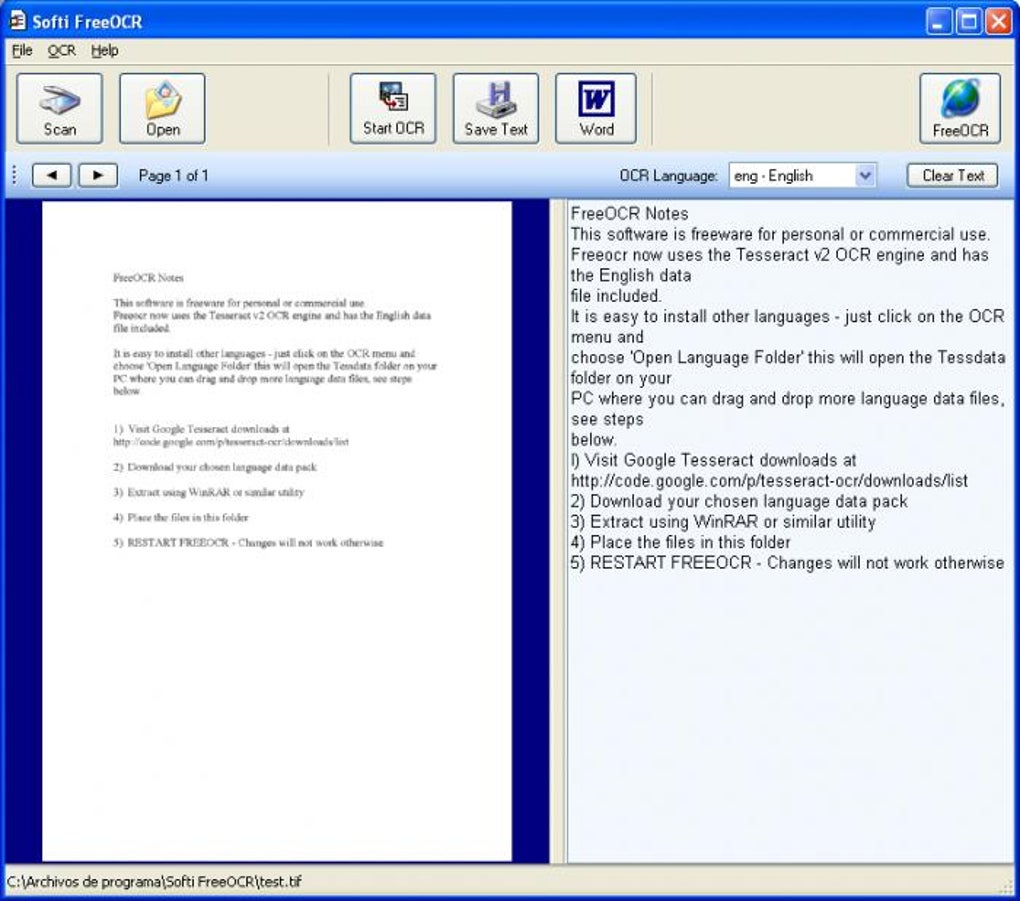Click '2) Download your chosen language' line
The height and width of the screenshot is (901, 1020).
(x=739, y=502)
